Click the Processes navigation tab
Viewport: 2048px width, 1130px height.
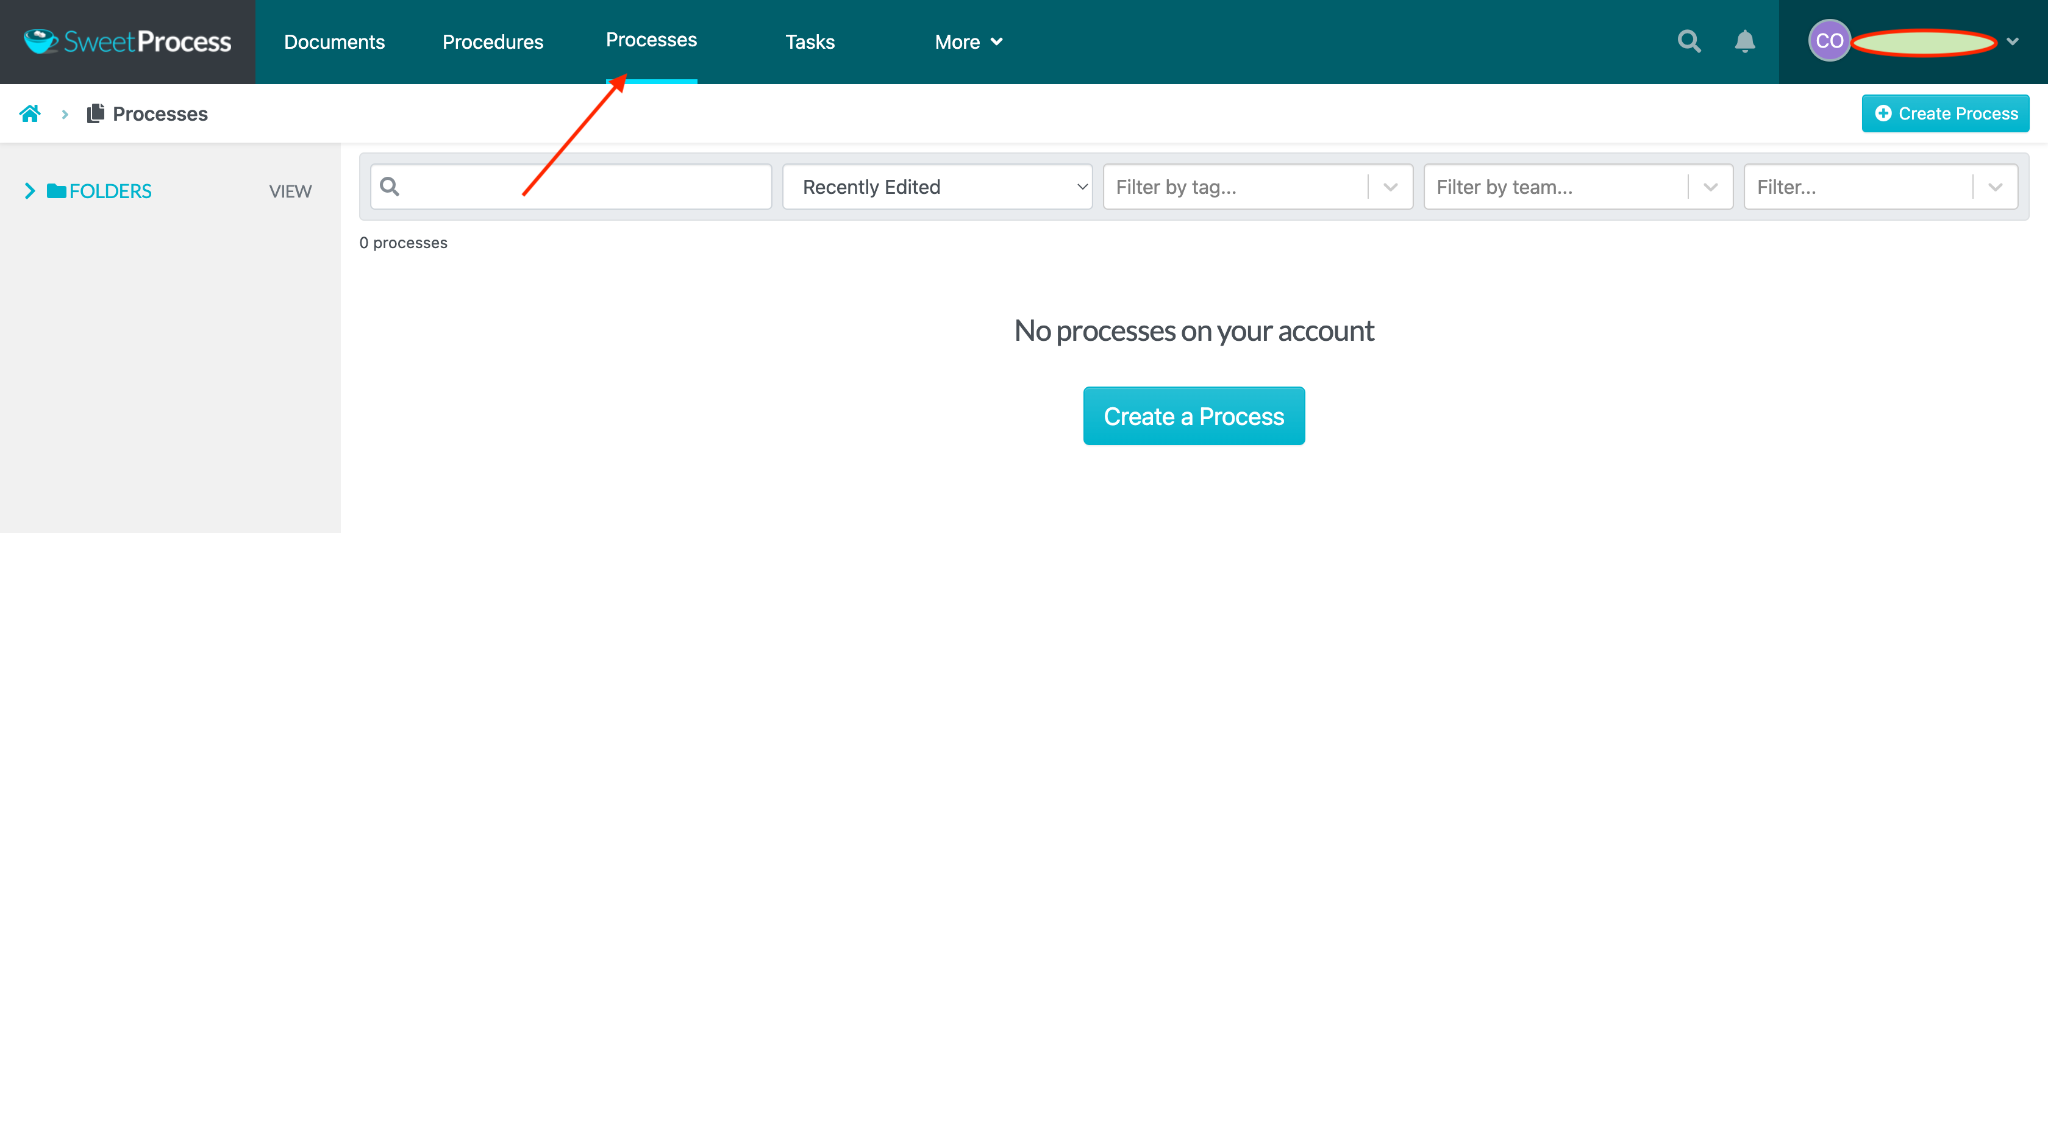pos(651,38)
